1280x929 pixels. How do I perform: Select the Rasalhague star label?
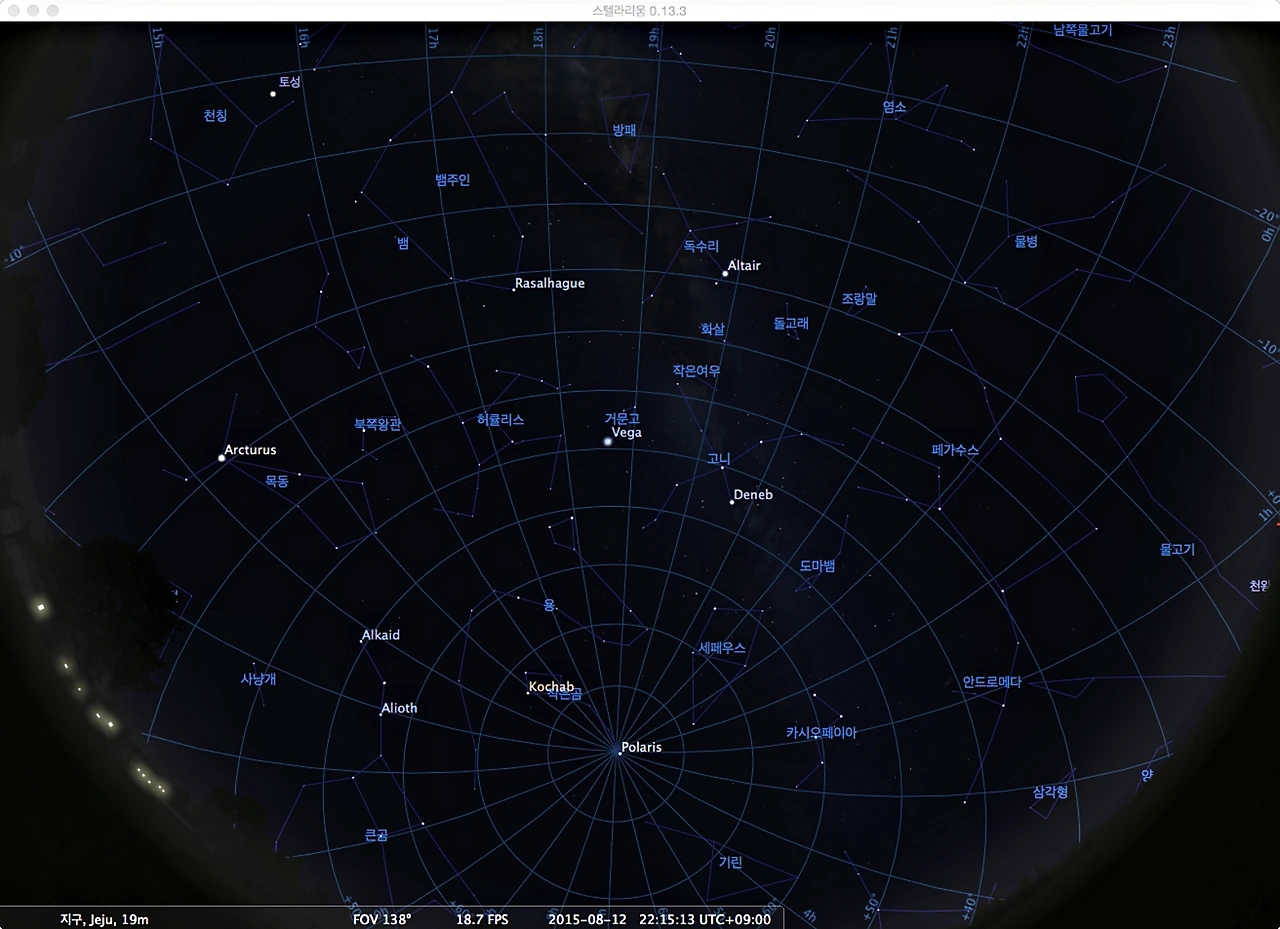(x=550, y=283)
